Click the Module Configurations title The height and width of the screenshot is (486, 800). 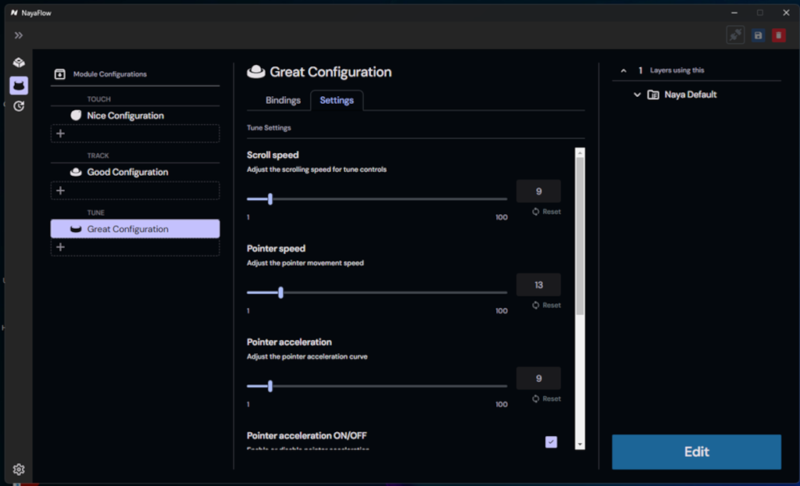click(110, 74)
